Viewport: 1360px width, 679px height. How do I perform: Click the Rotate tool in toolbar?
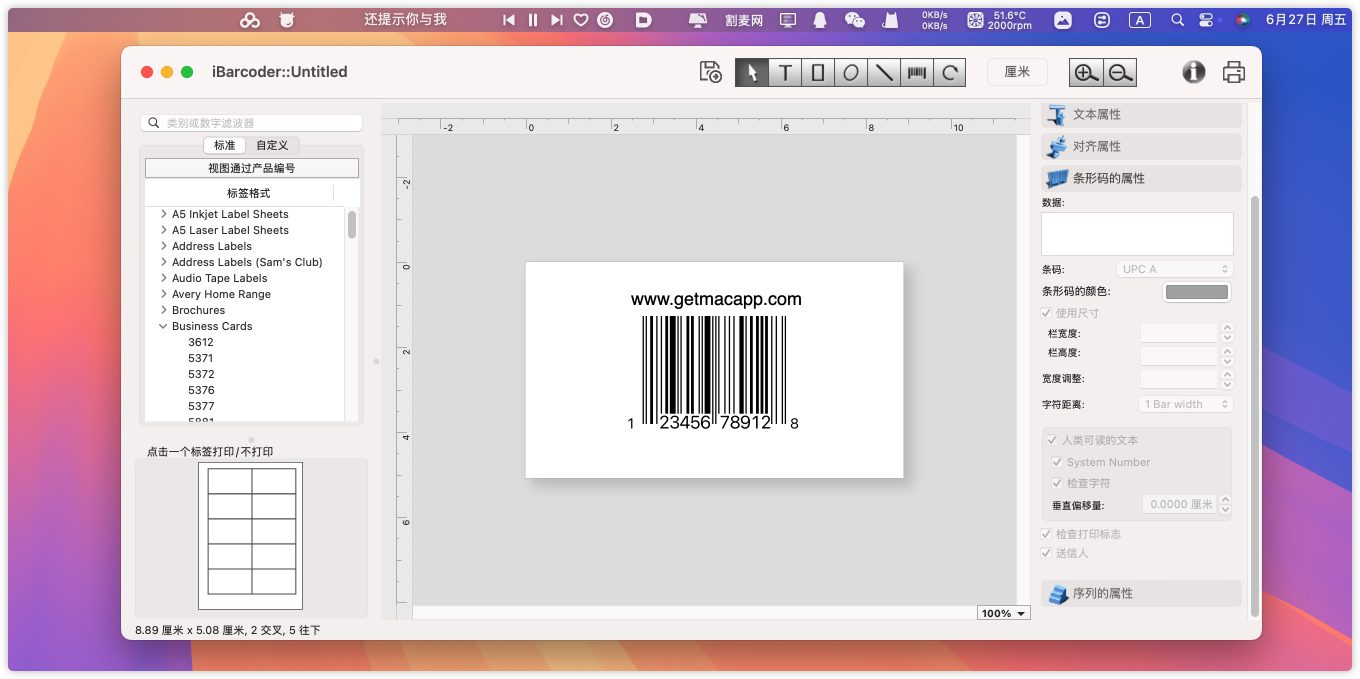coord(950,72)
